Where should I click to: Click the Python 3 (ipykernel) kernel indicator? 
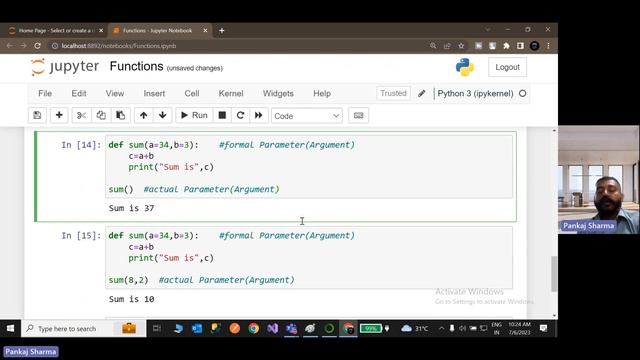tap(476, 93)
